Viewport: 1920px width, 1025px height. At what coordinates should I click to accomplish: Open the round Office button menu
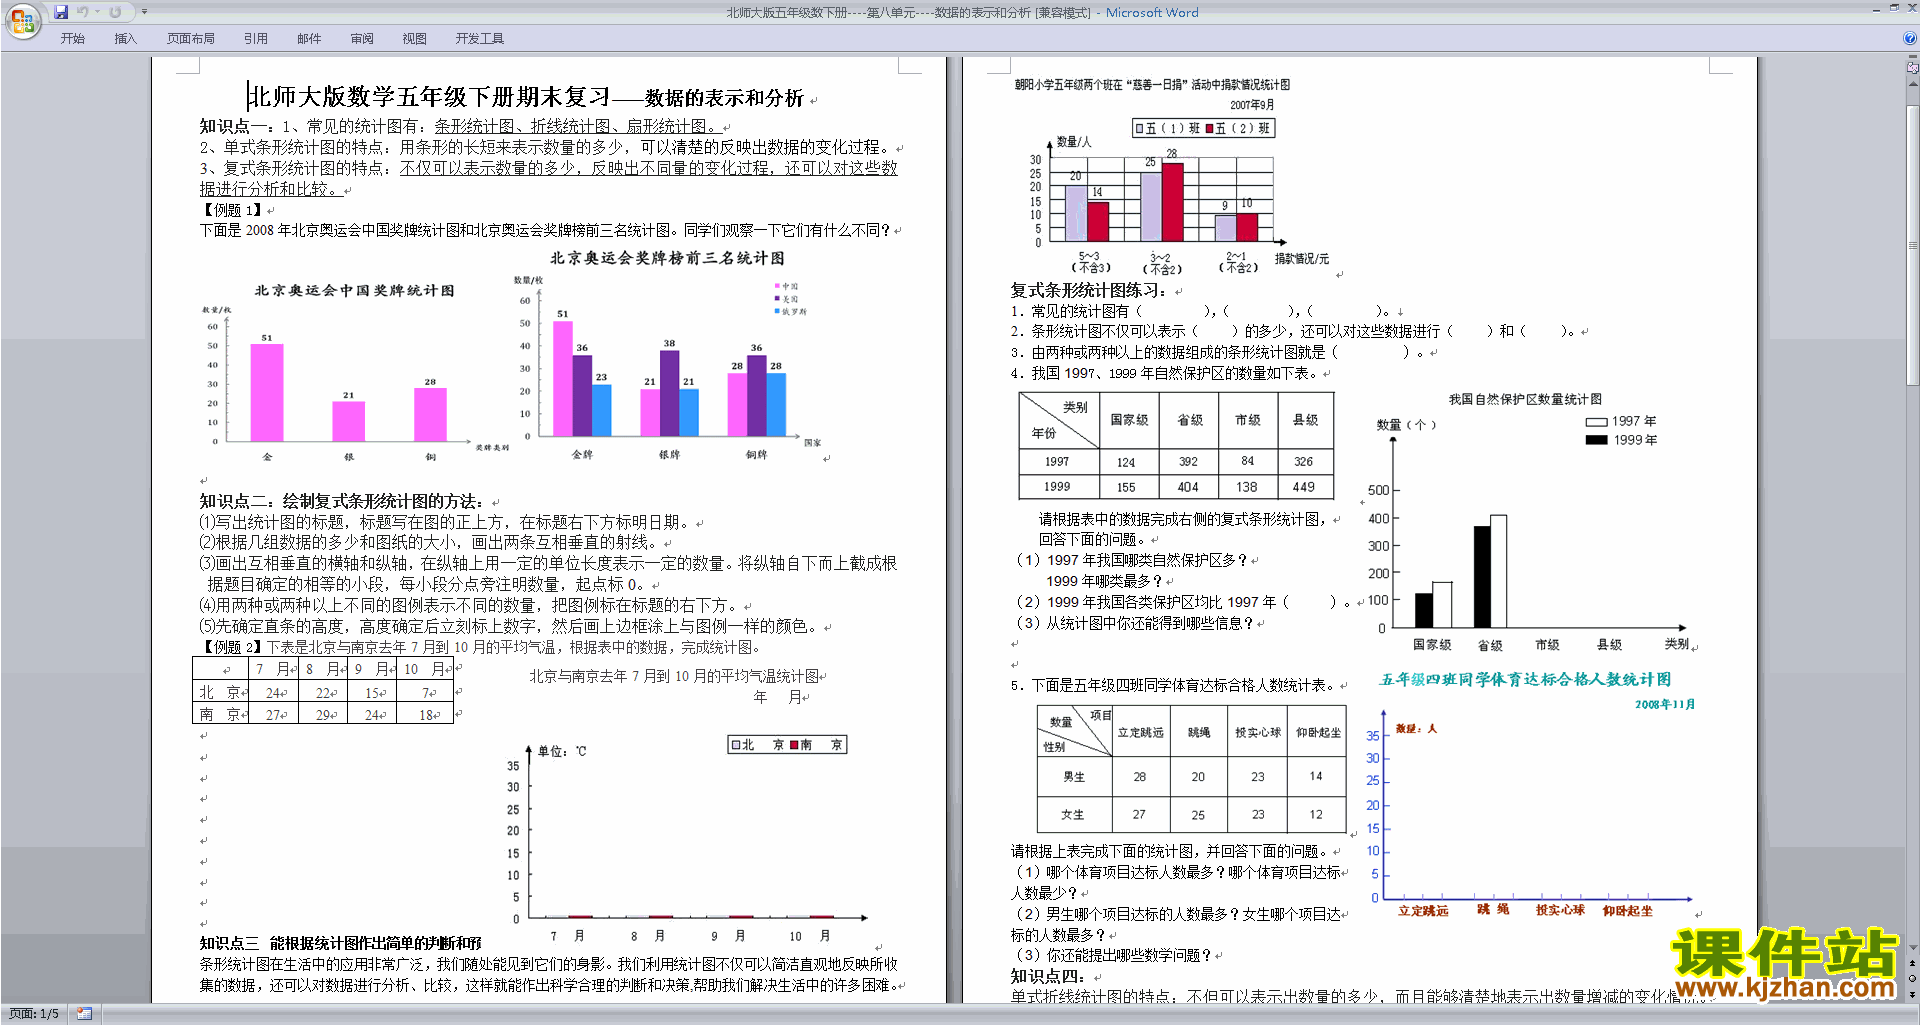coord(22,21)
